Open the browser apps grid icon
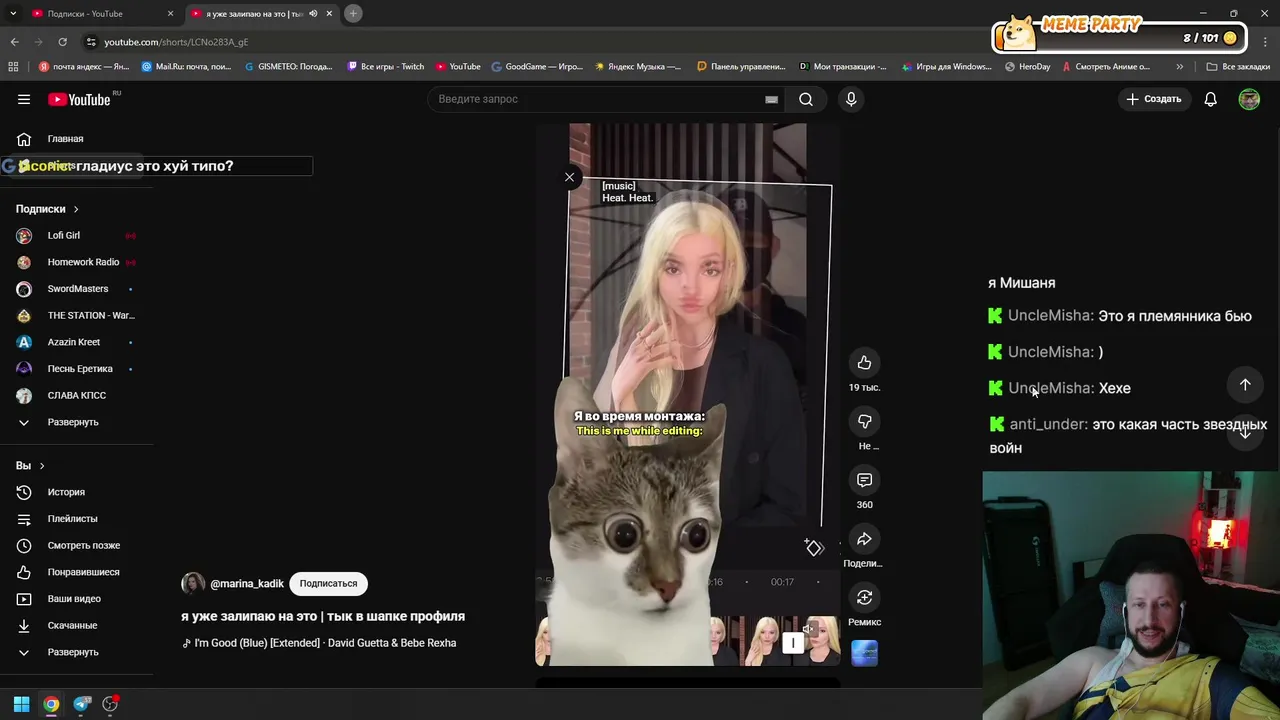 pyautogui.click(x=13, y=67)
